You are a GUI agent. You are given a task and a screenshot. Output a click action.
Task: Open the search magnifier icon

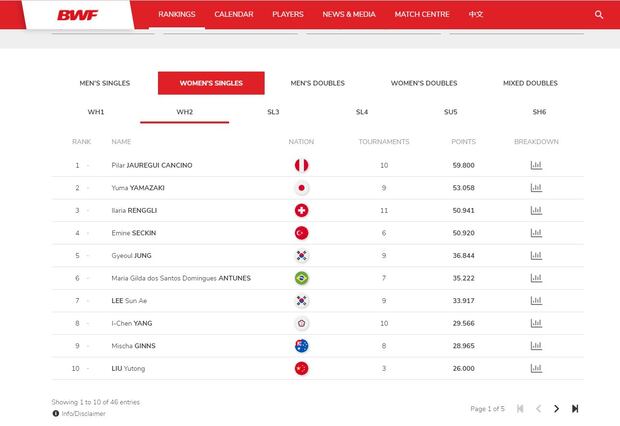coord(599,15)
